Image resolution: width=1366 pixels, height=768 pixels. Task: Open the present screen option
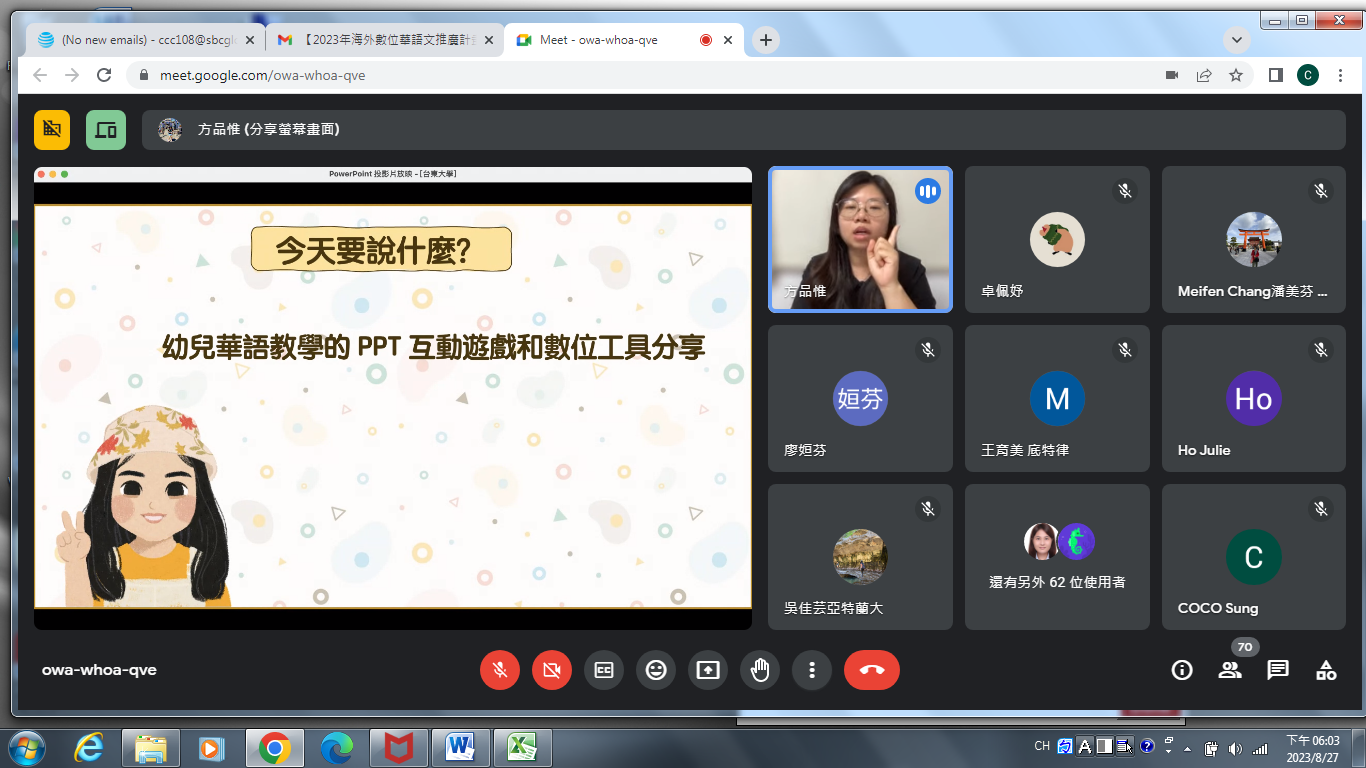pos(708,670)
